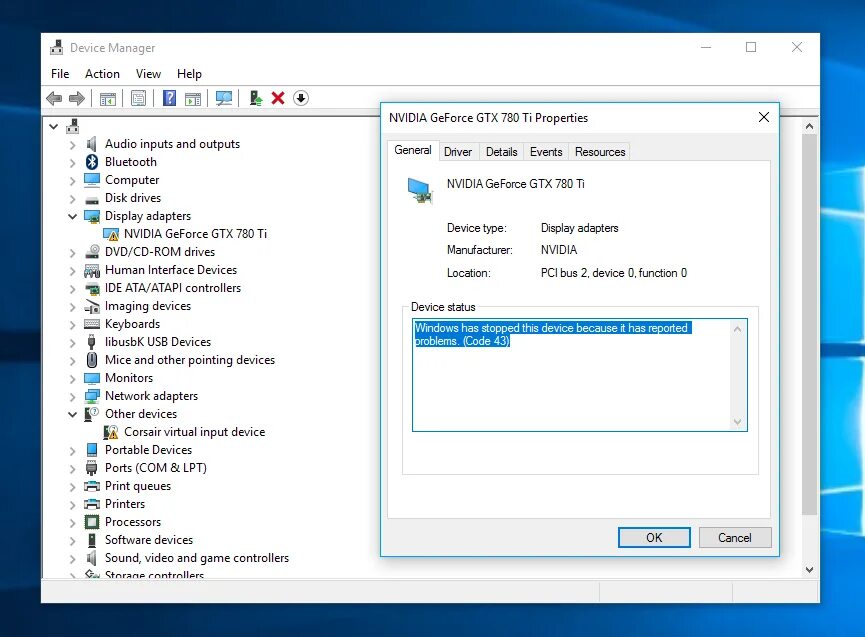Click the DVD/CD-ROM drives disc icon
Image resolution: width=865 pixels, height=637 pixels.
[x=92, y=252]
